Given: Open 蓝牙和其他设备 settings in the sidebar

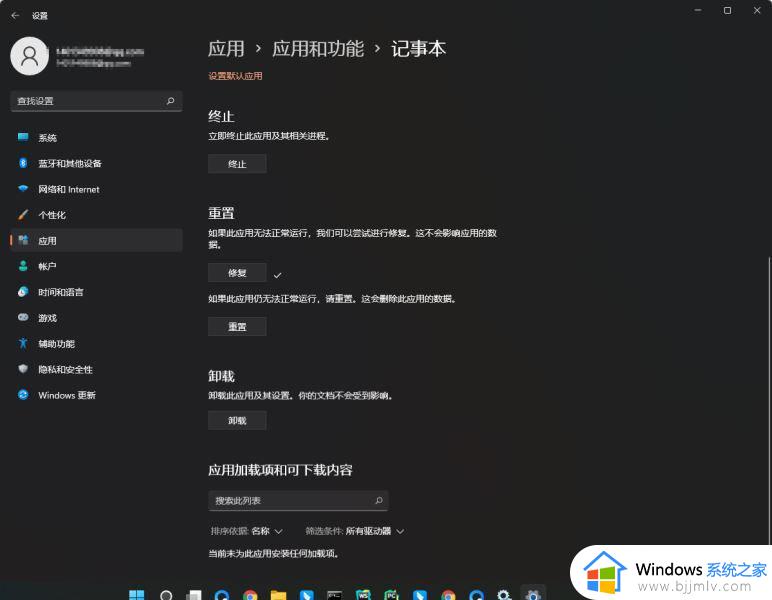Looking at the screenshot, I should (x=96, y=163).
